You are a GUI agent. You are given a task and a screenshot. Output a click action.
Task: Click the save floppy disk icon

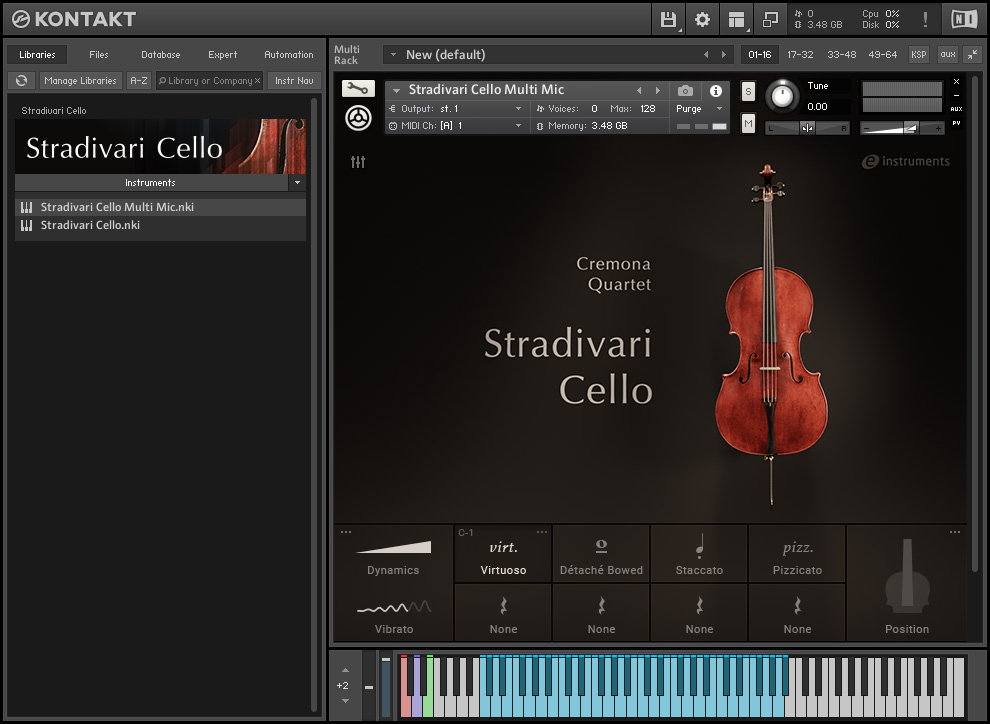click(668, 19)
